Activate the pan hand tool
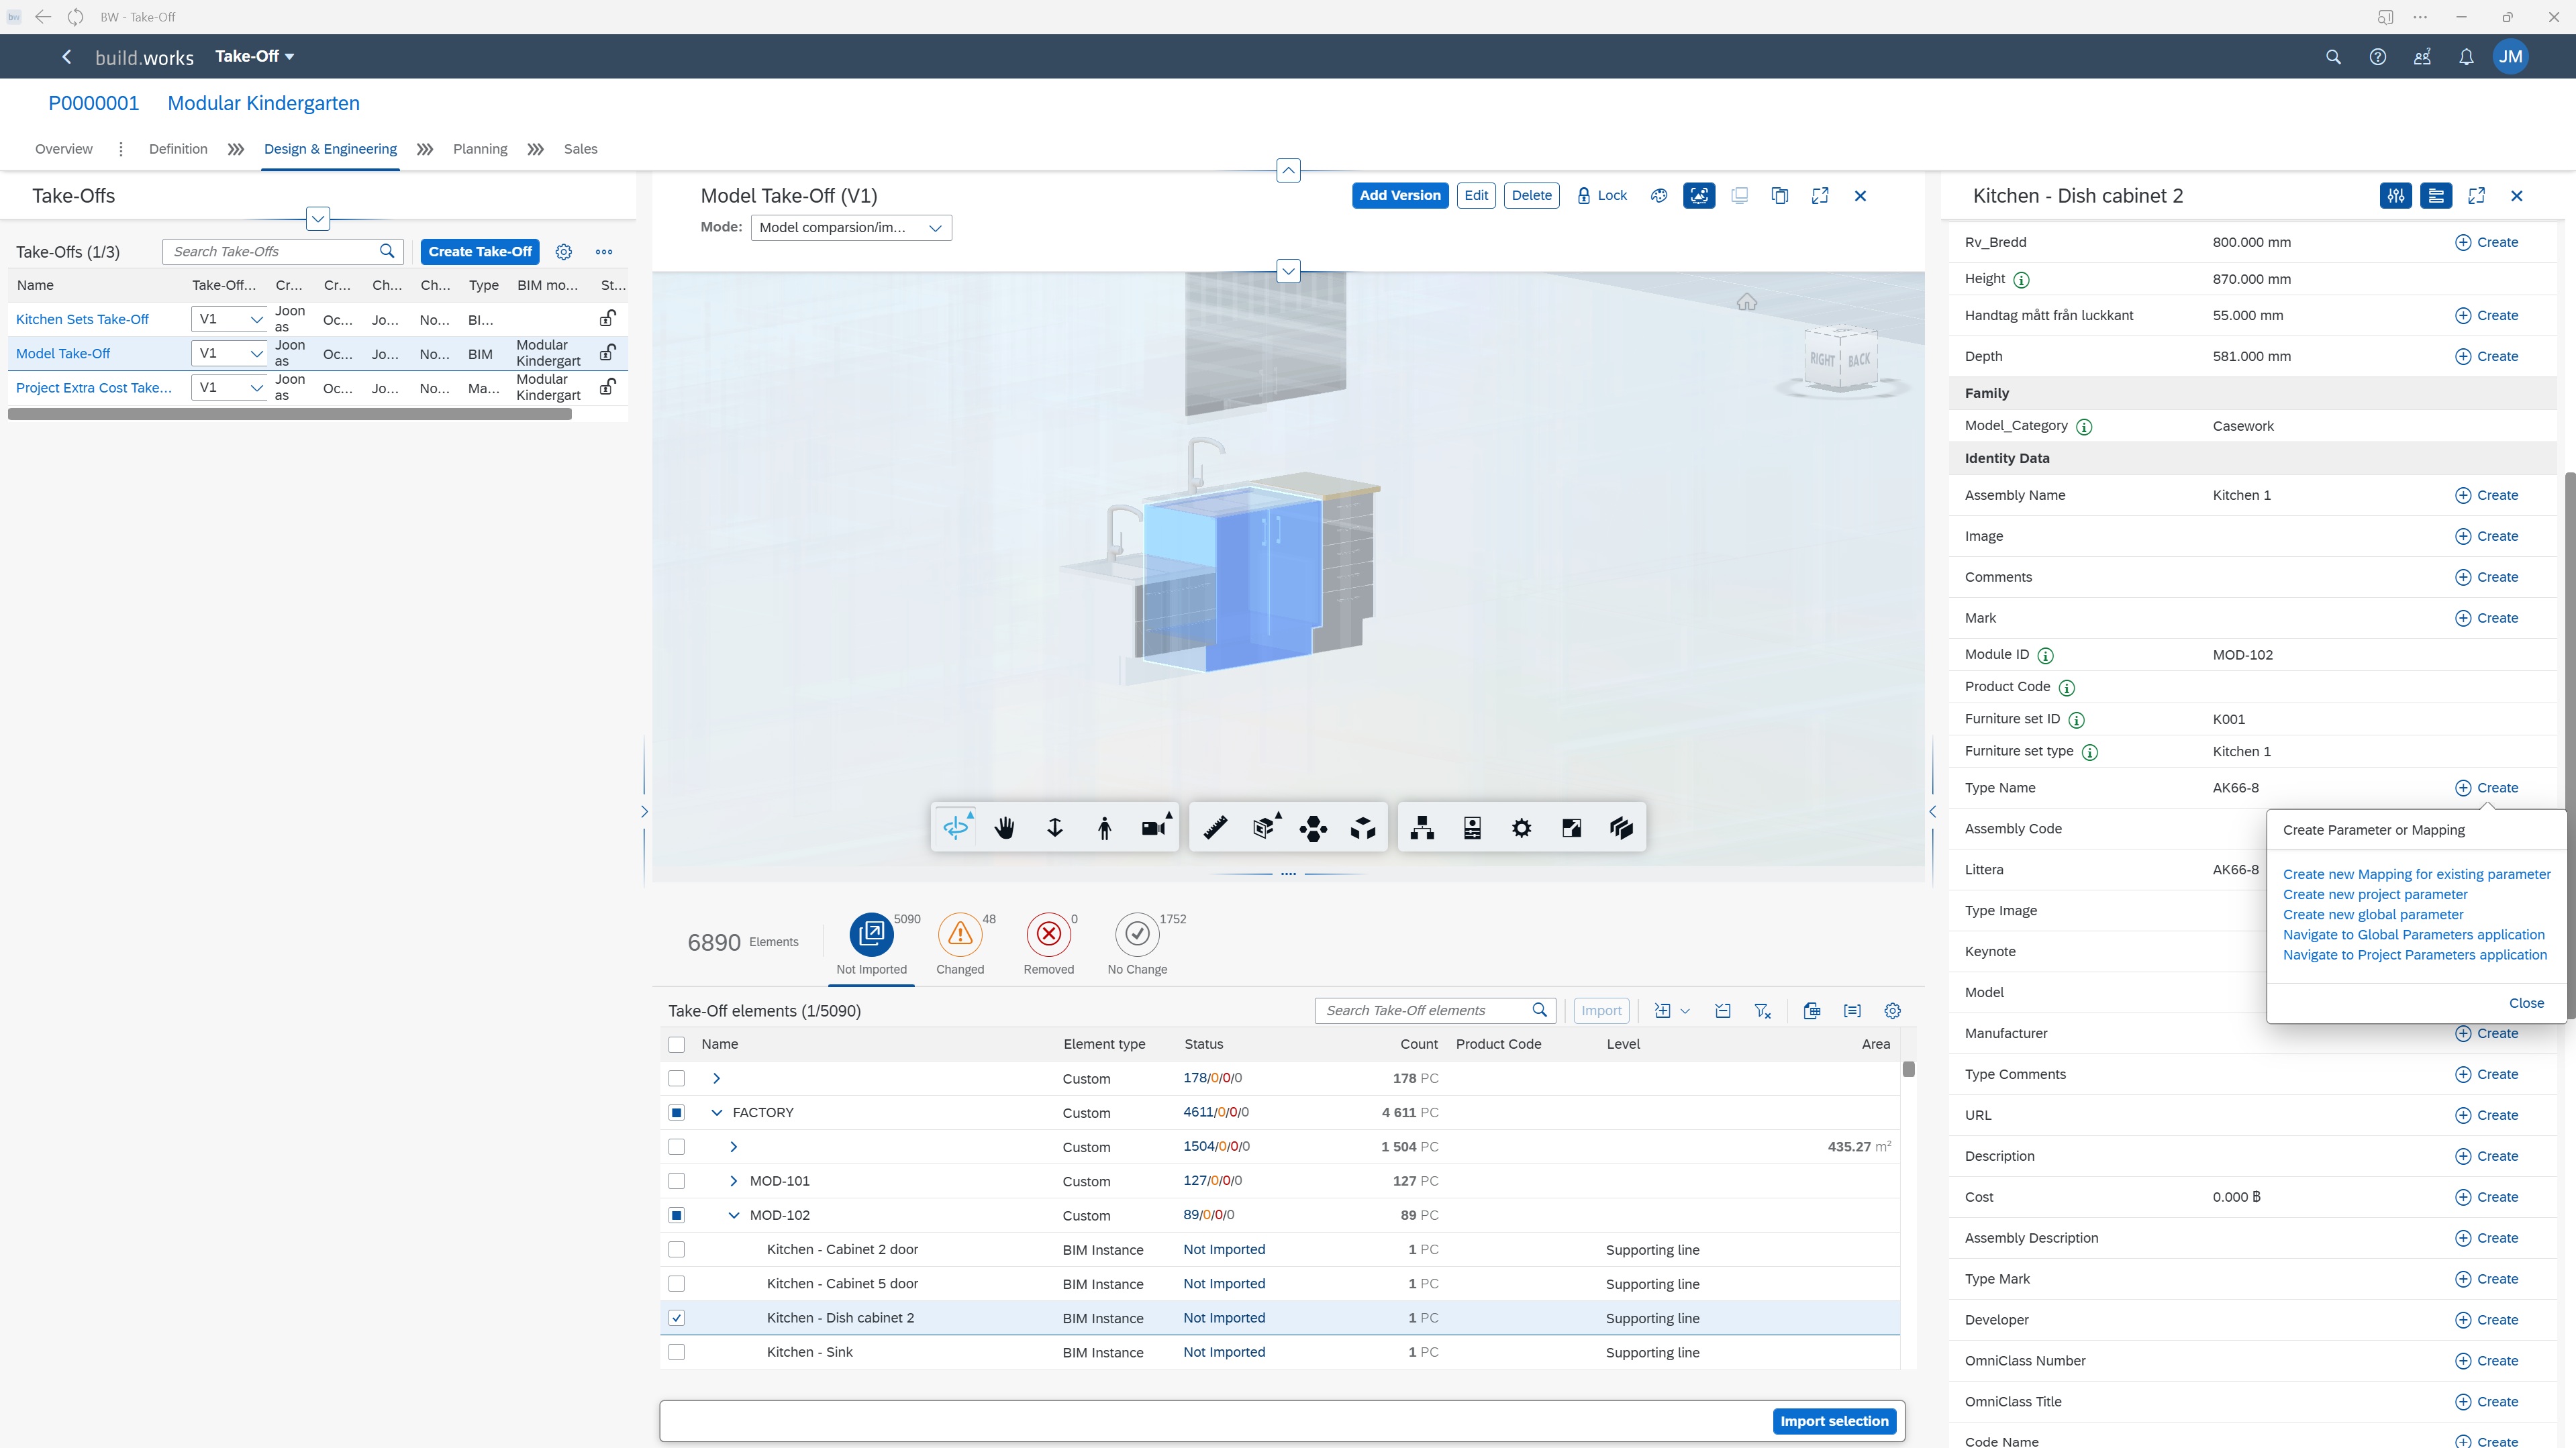This screenshot has width=2576, height=1448. [1005, 828]
